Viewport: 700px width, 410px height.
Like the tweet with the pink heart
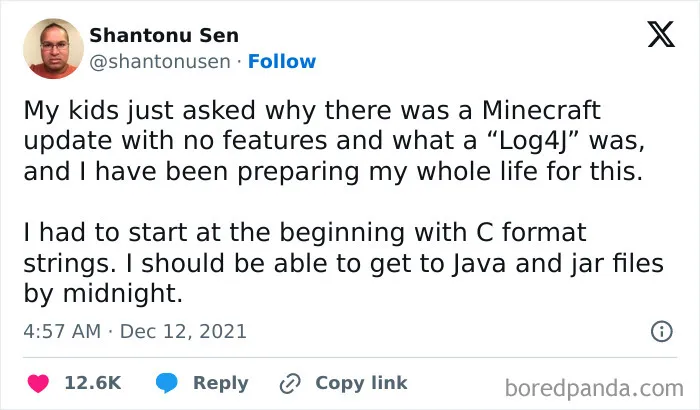click(38, 383)
